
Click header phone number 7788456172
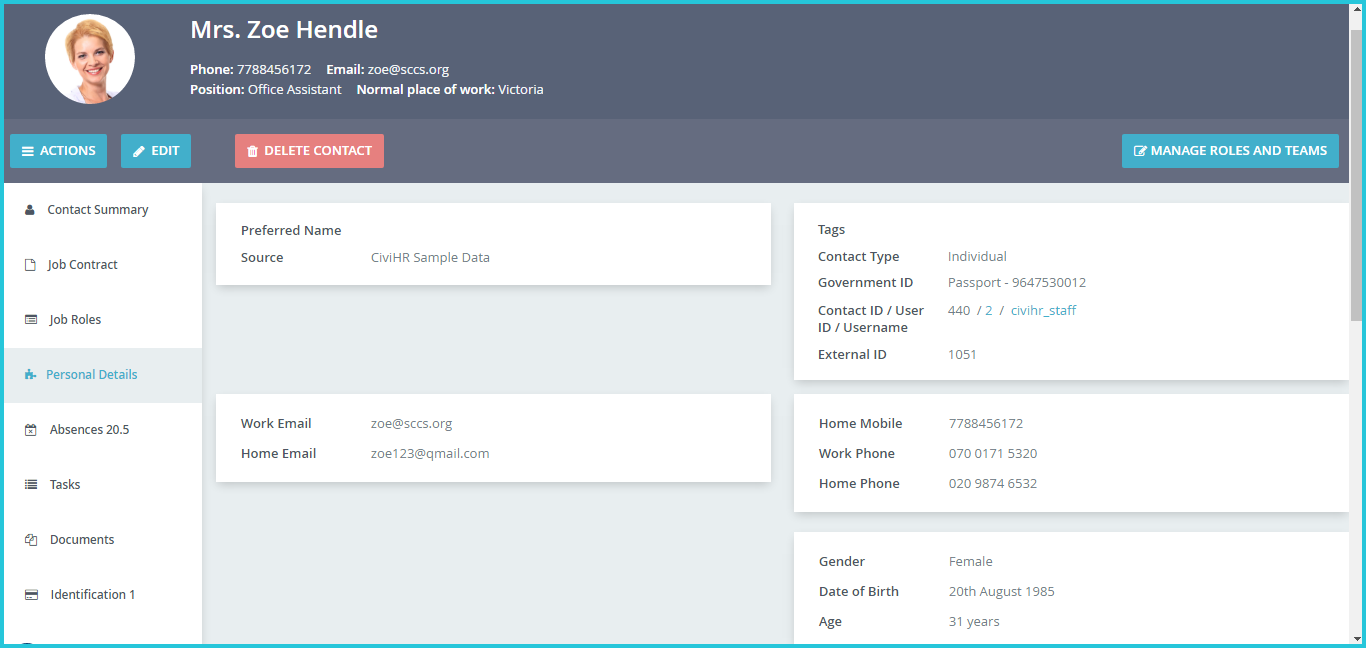coord(274,70)
